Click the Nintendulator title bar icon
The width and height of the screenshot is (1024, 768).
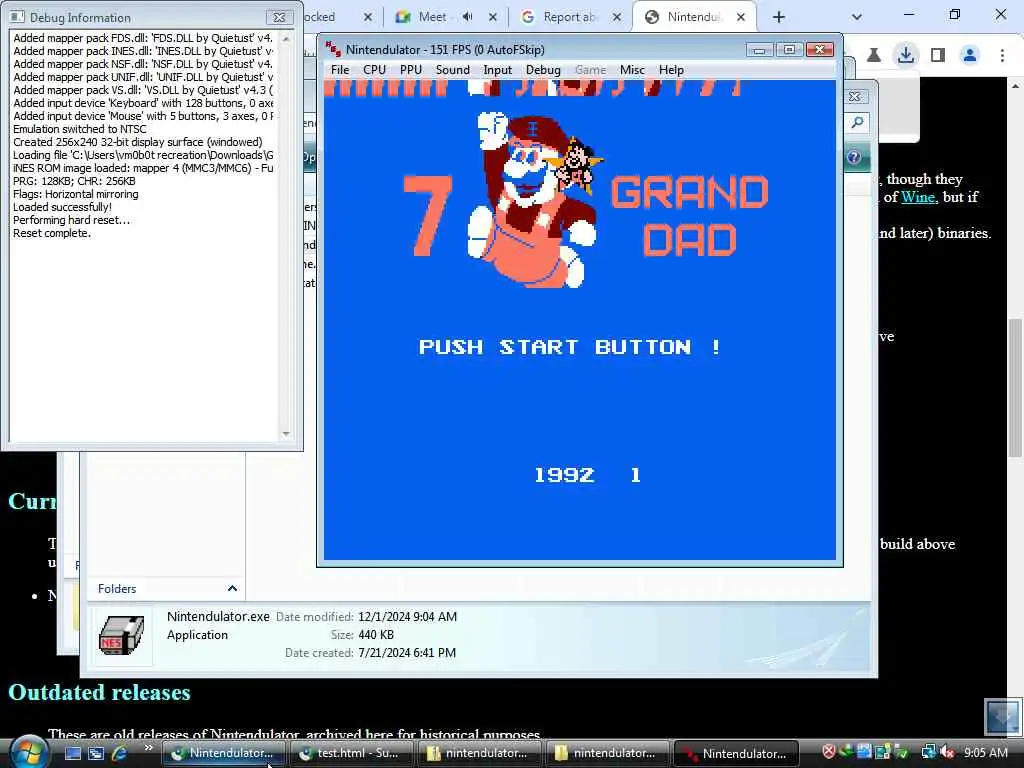[334, 49]
